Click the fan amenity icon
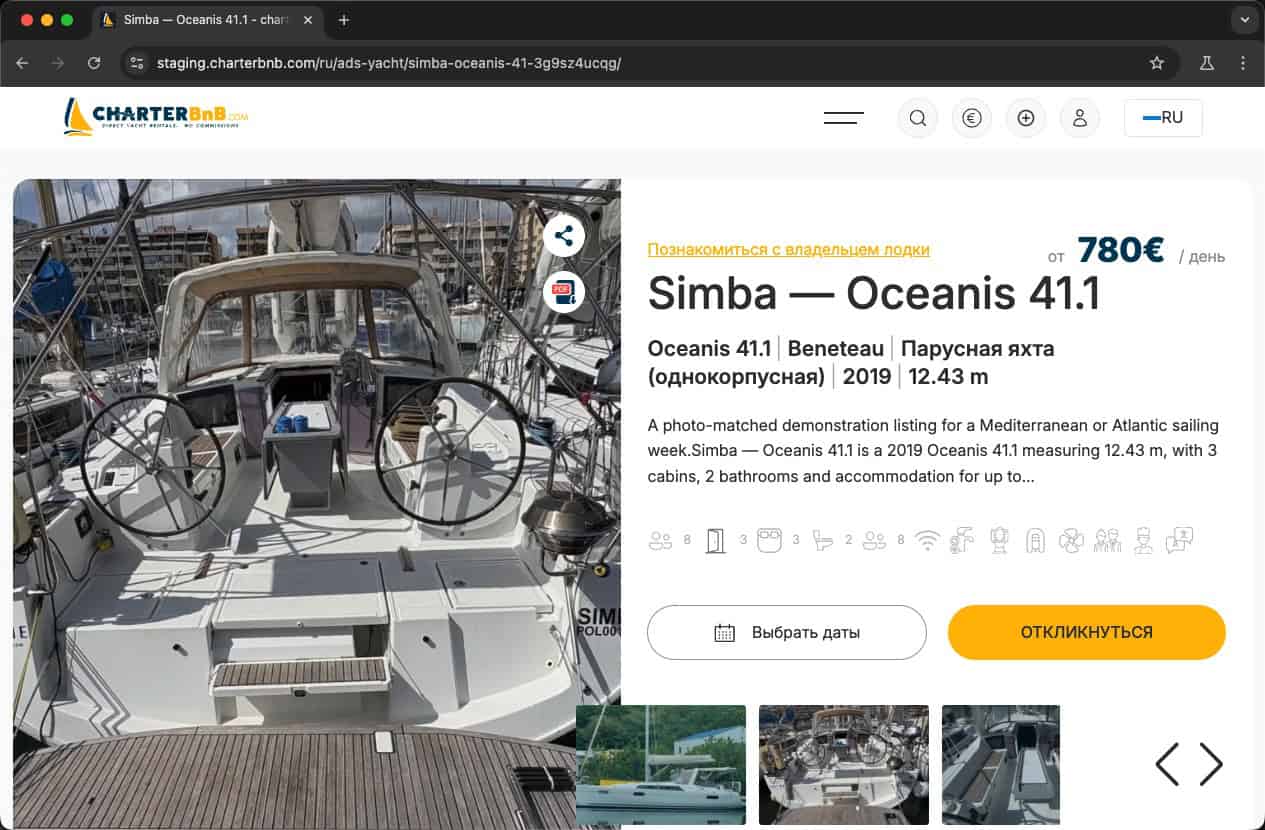Image resolution: width=1265 pixels, height=830 pixels. 1071,541
